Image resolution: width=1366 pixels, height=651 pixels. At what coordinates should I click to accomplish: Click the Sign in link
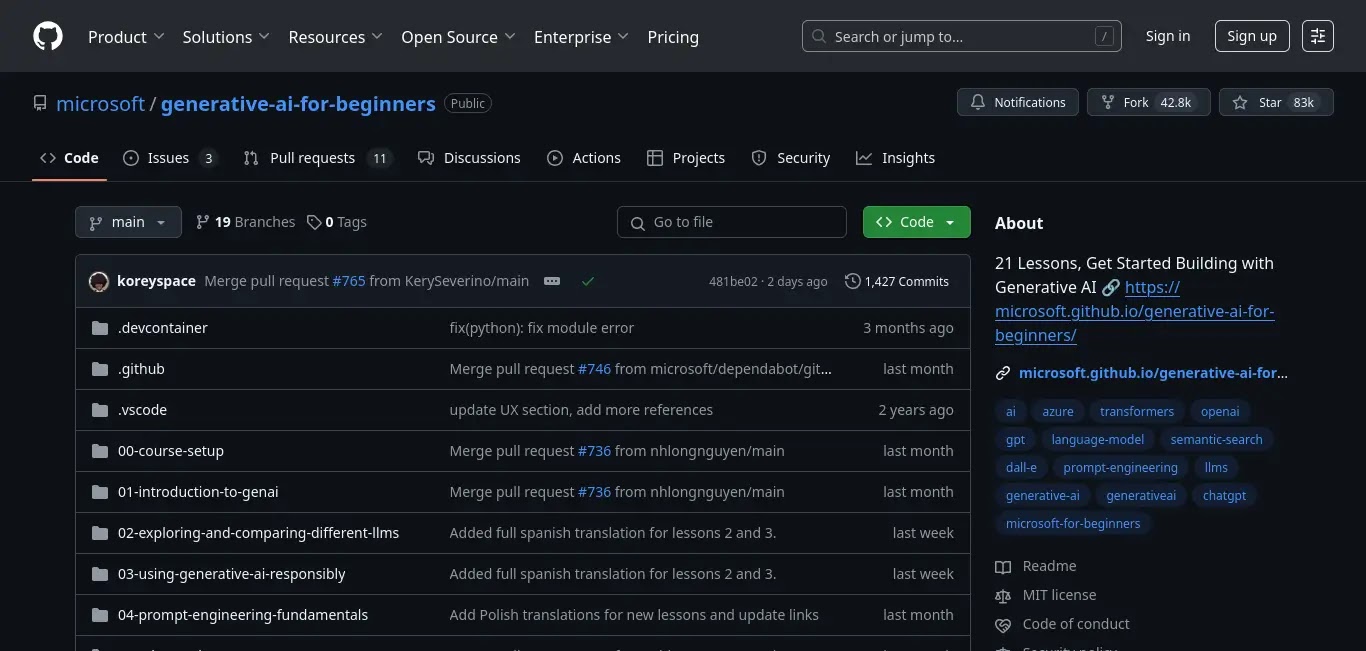pyautogui.click(x=1168, y=36)
